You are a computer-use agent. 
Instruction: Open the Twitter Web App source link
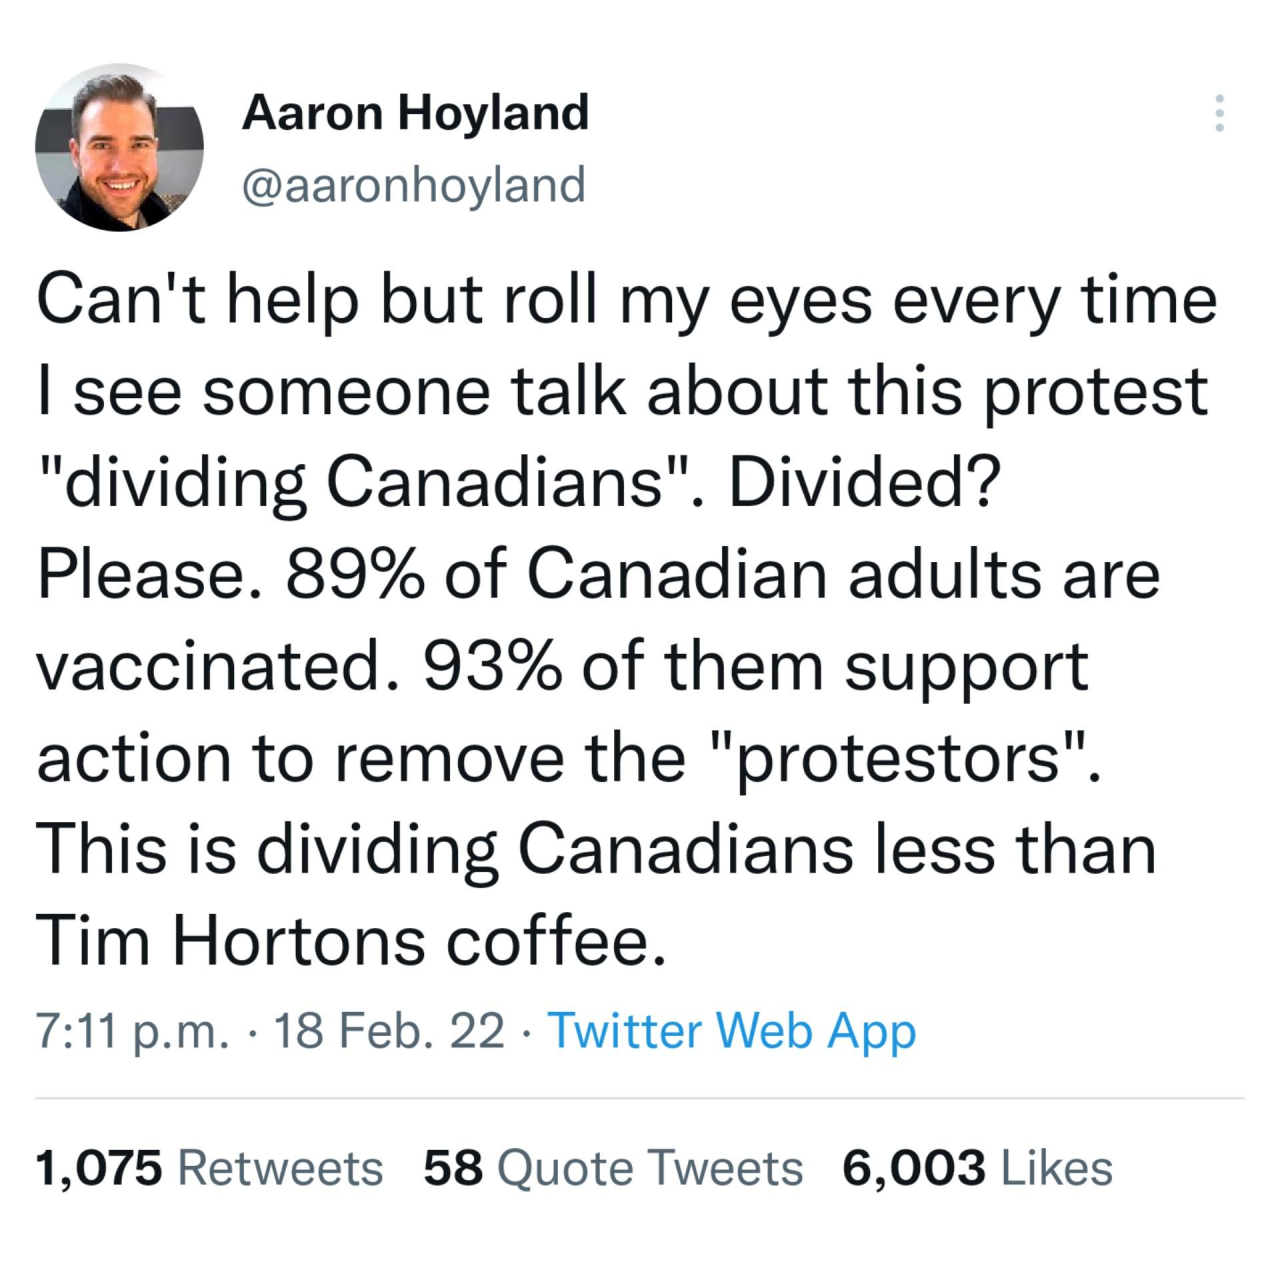click(x=731, y=1030)
